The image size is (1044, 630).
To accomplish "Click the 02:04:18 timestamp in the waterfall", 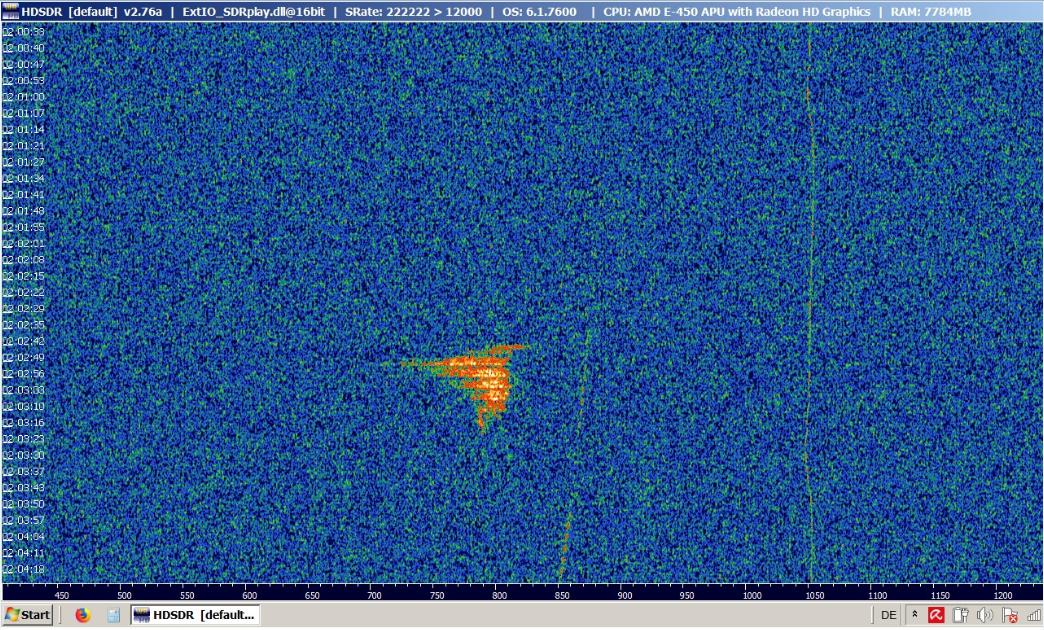I will pyautogui.click(x=24, y=569).
